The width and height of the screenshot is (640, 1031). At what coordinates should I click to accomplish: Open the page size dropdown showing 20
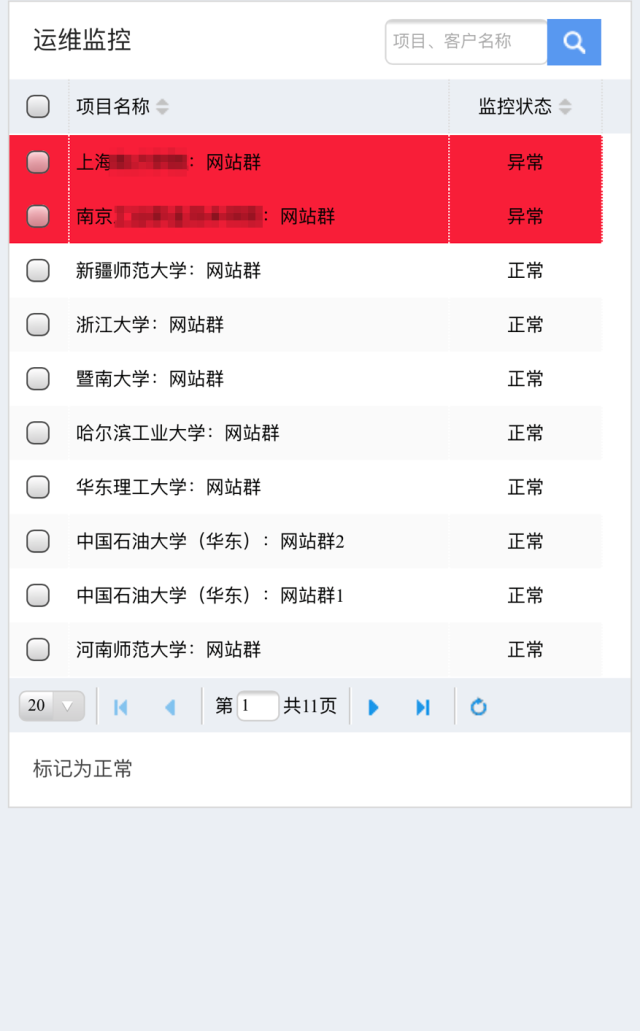click(x=52, y=706)
